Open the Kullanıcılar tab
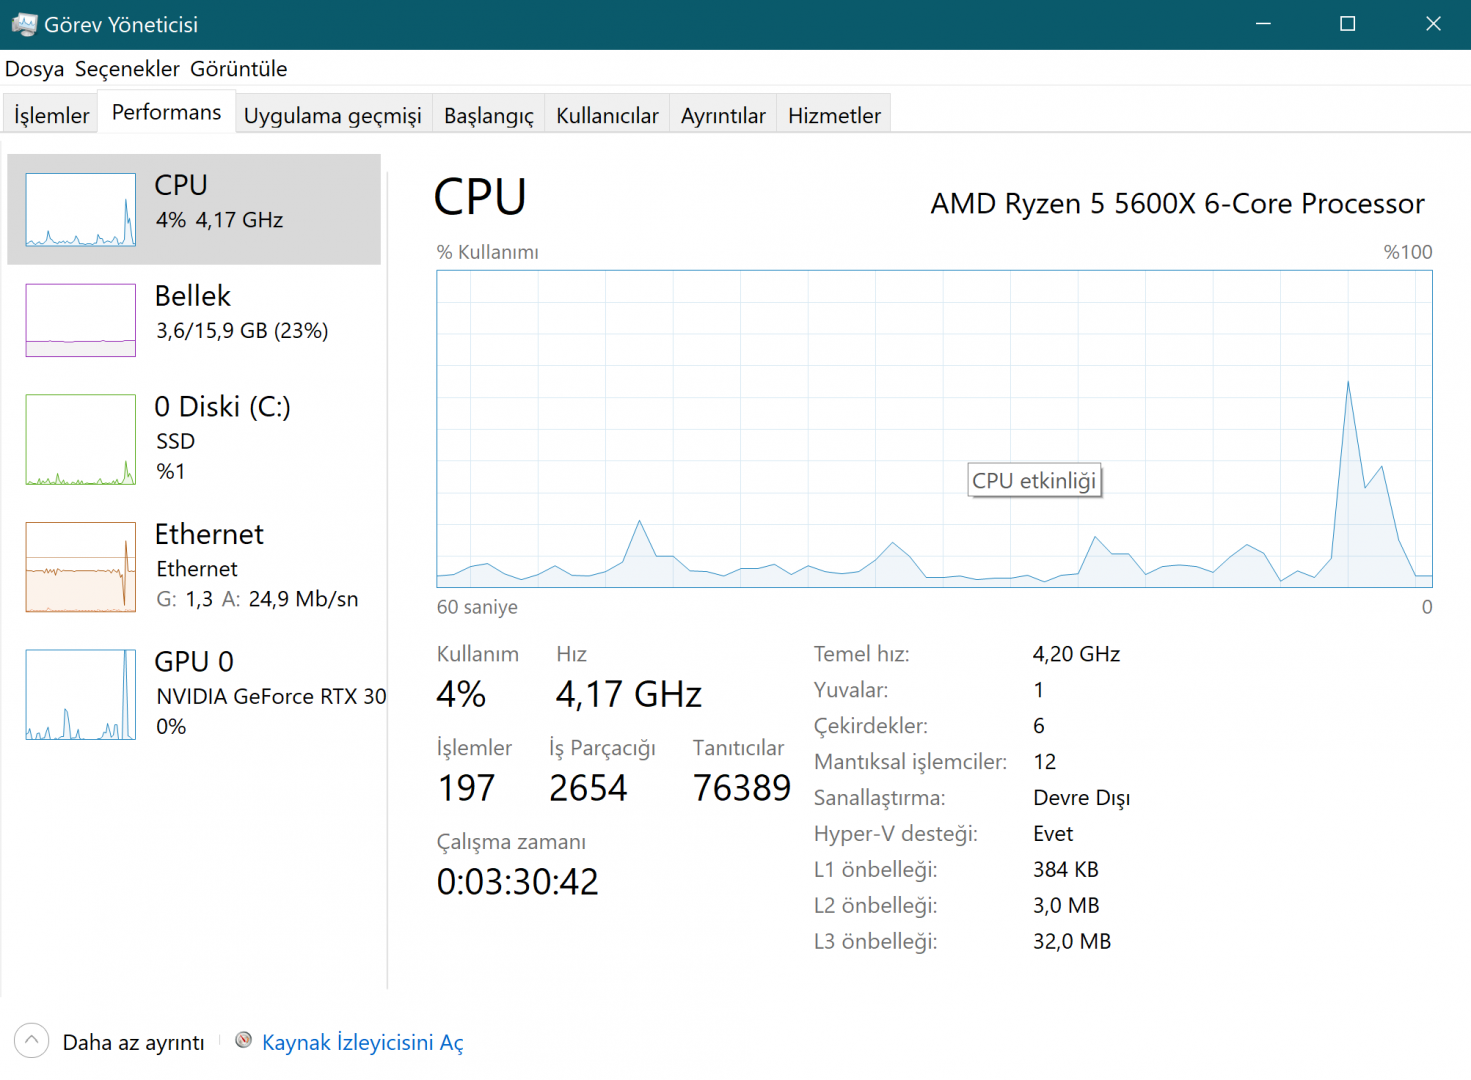This screenshot has height=1080, width=1471. [607, 116]
